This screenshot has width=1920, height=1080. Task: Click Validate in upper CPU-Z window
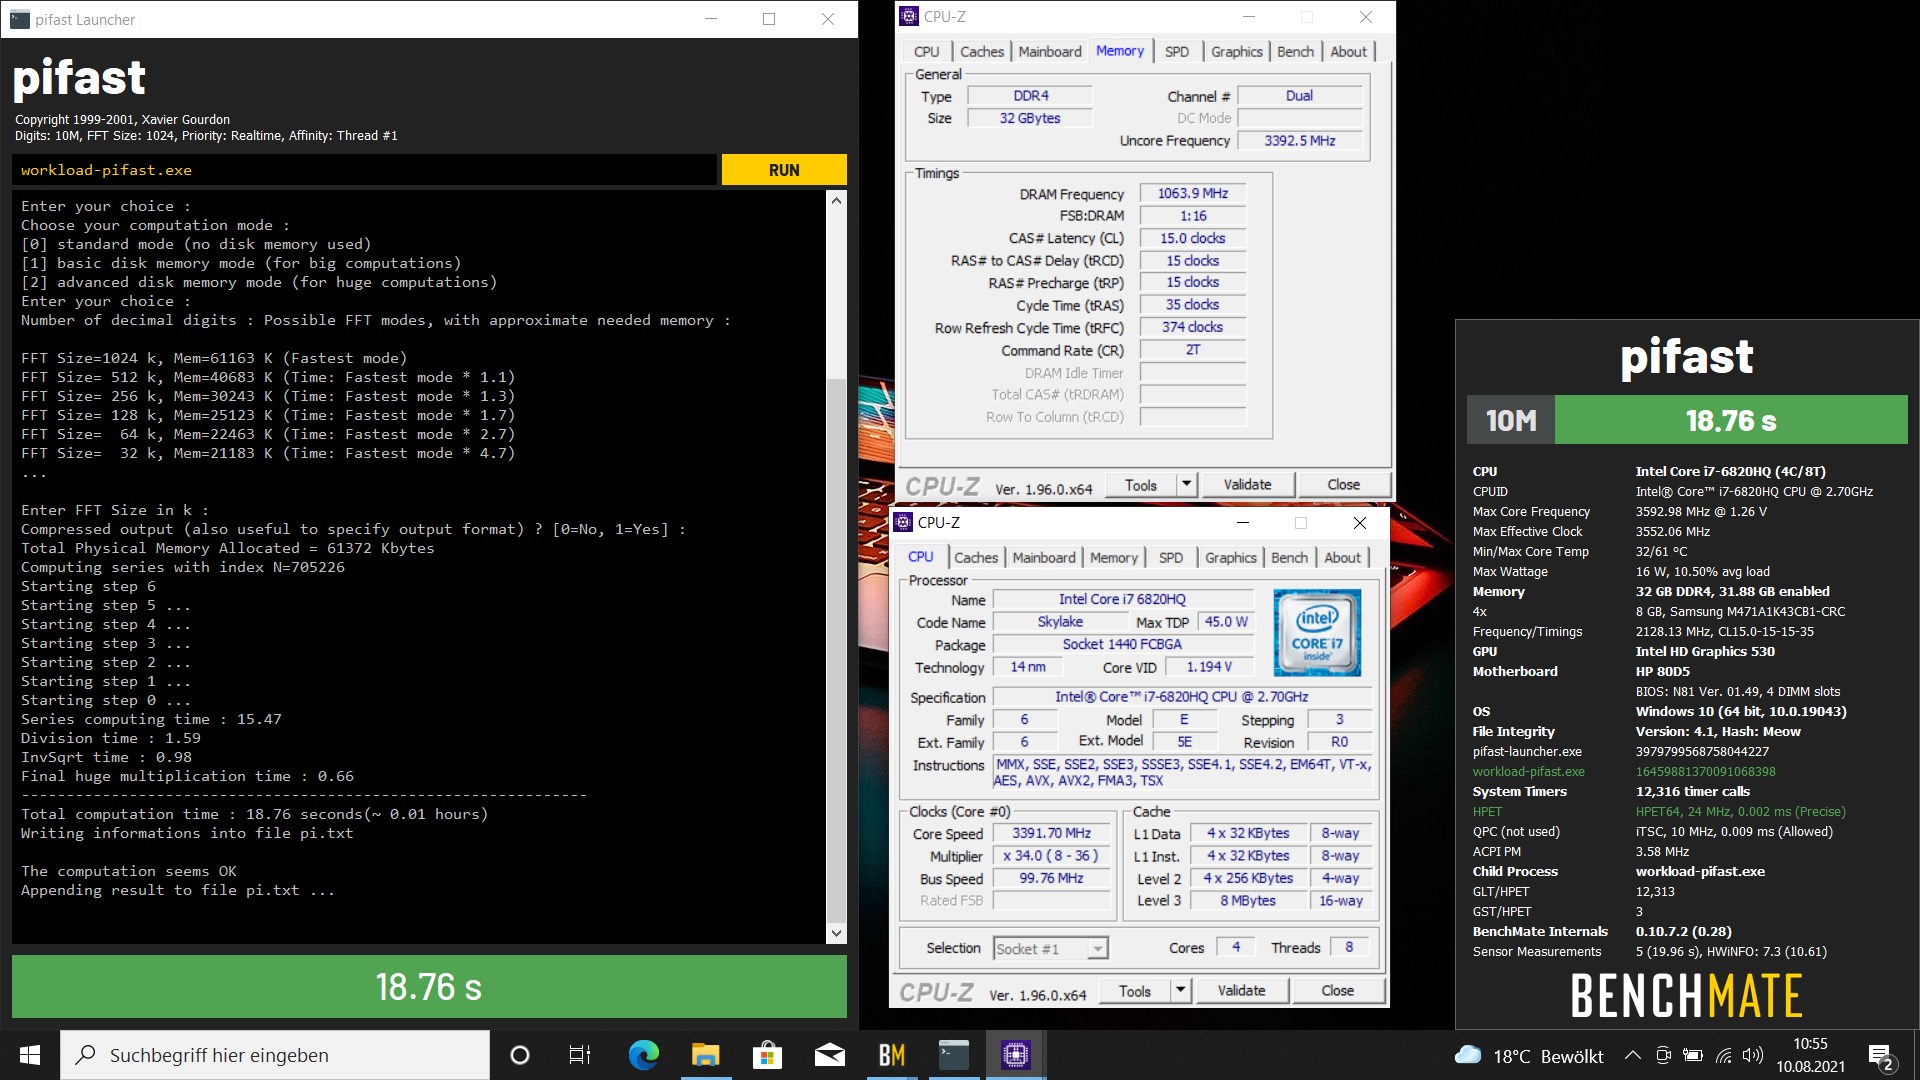tap(1248, 485)
